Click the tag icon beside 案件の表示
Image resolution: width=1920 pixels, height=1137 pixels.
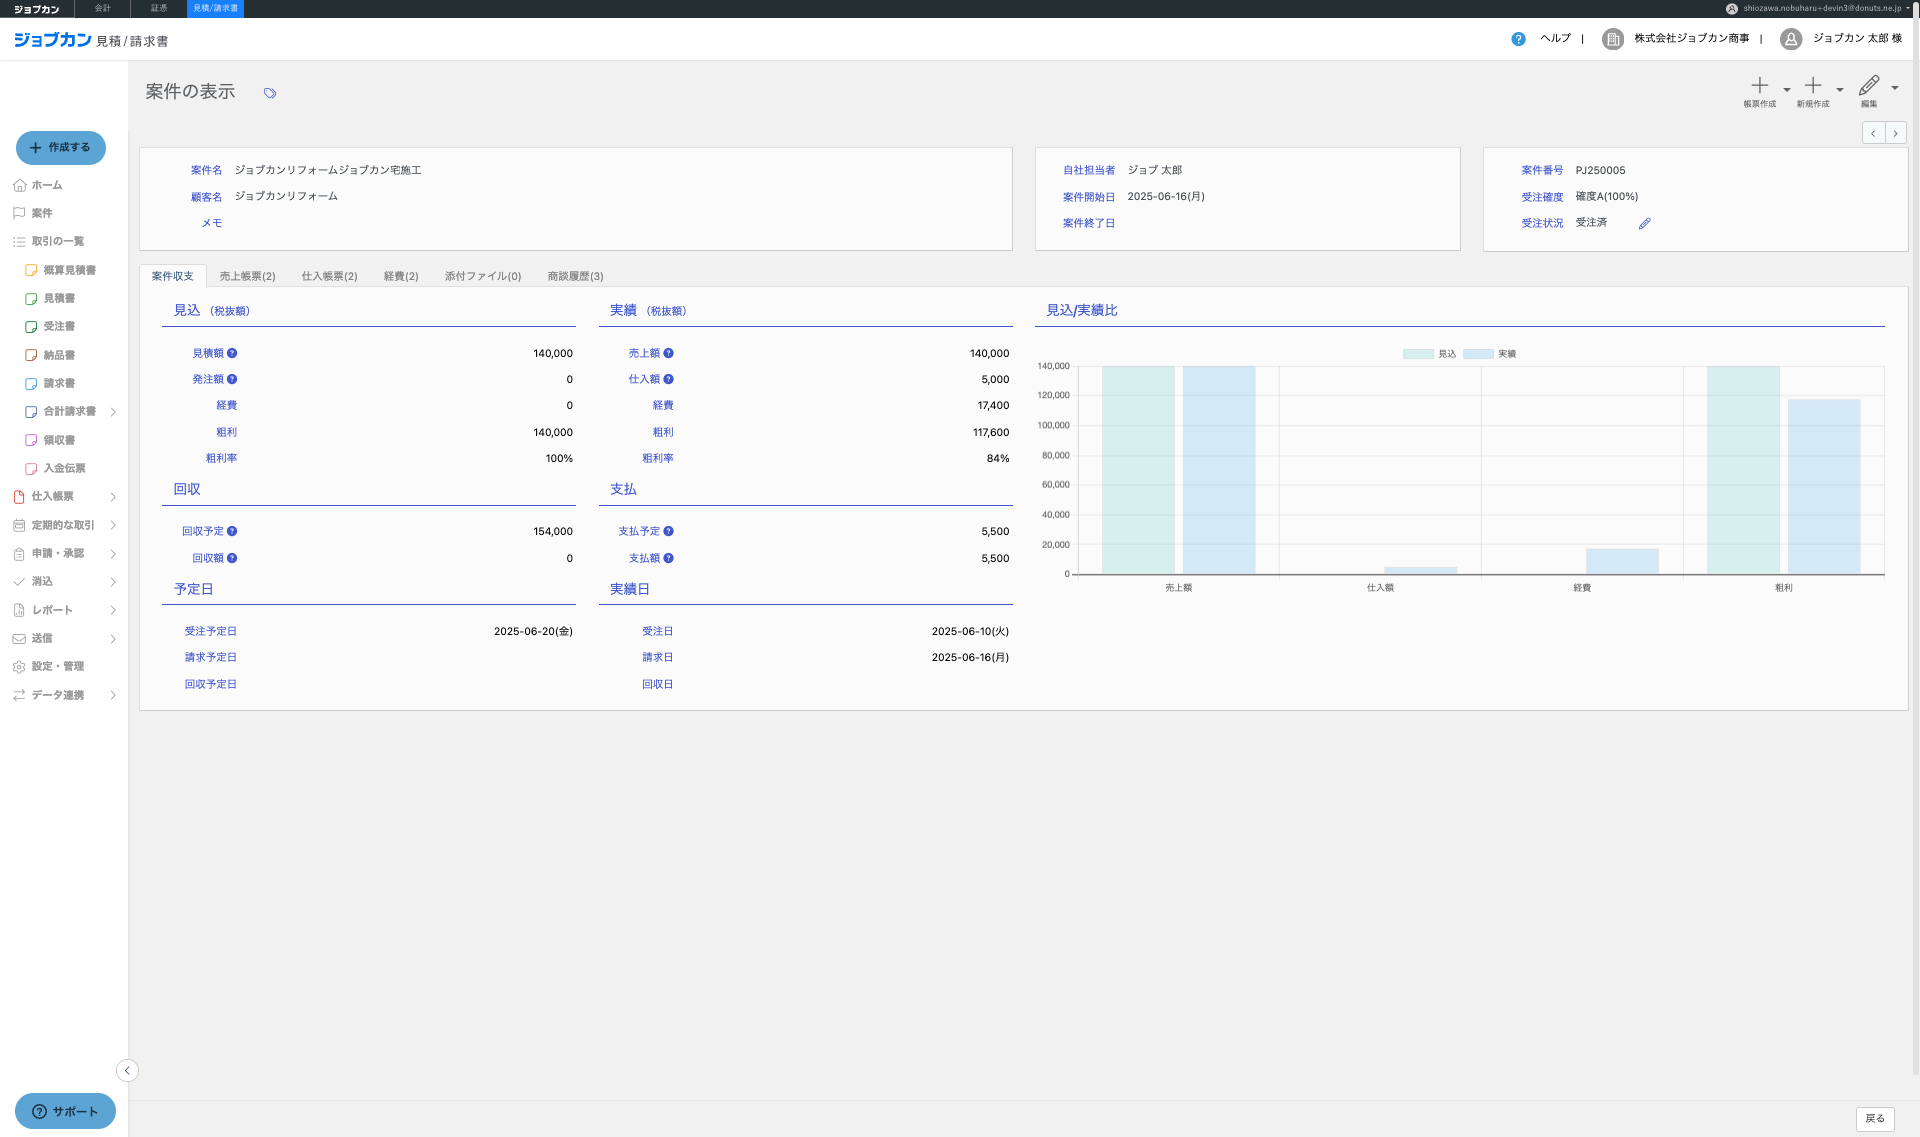[270, 93]
